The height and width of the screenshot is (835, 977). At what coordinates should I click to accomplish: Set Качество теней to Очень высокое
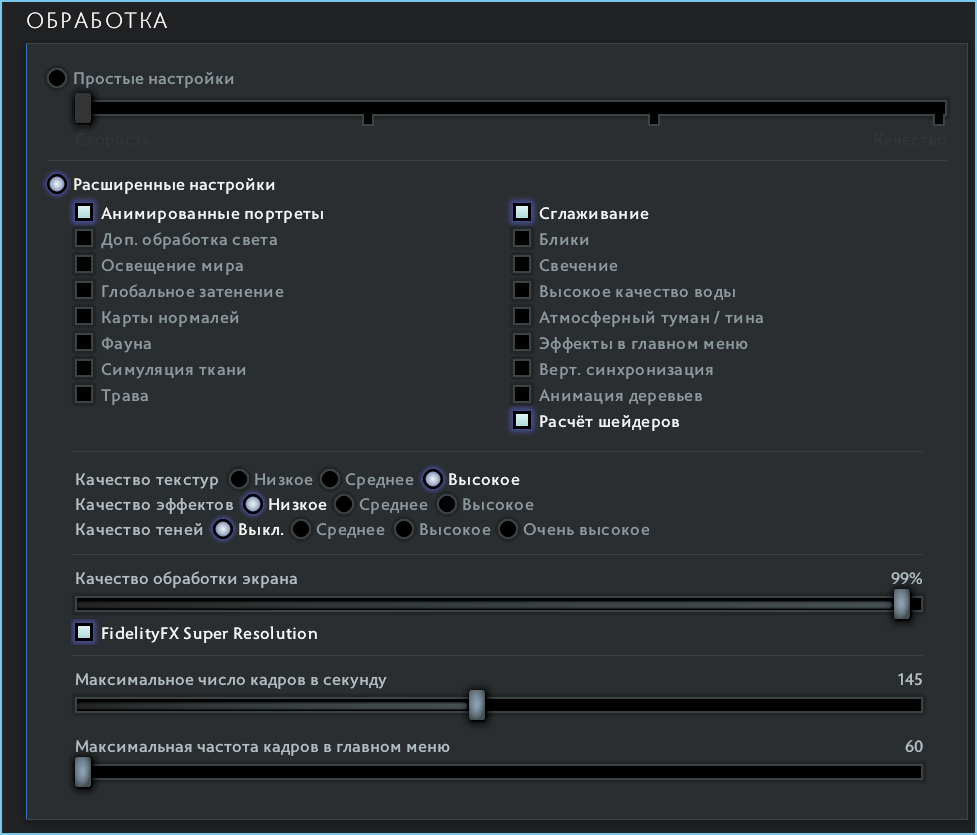pos(509,529)
